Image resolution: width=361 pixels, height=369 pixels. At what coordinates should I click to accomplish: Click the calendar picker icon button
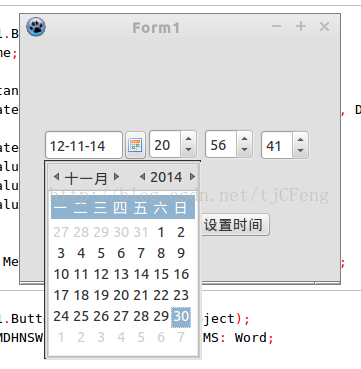pyautogui.click(x=135, y=145)
